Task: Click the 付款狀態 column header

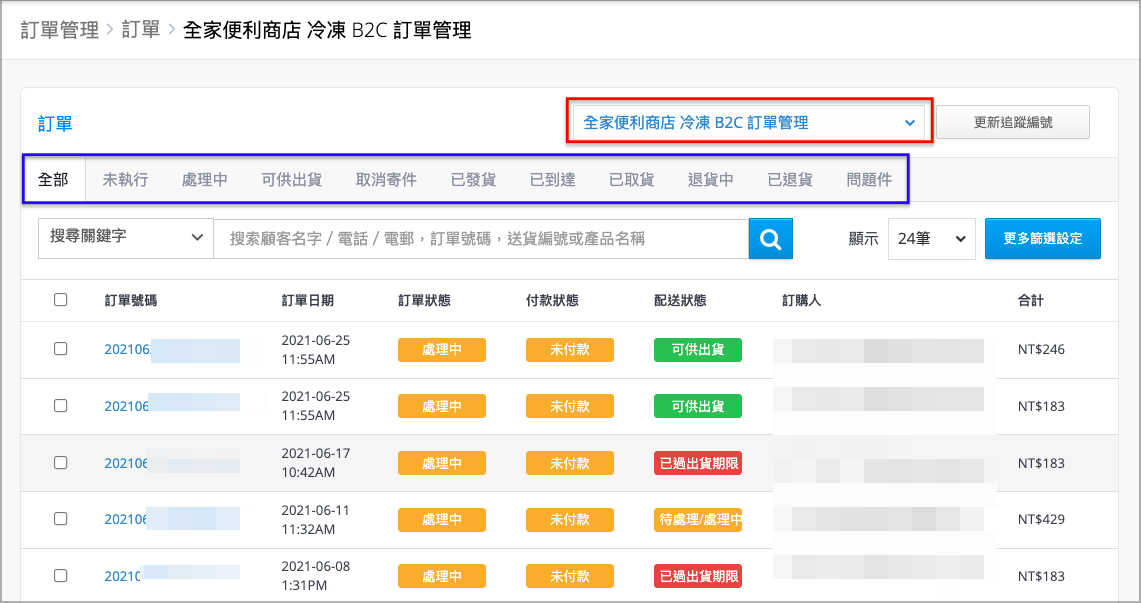Action: [552, 300]
